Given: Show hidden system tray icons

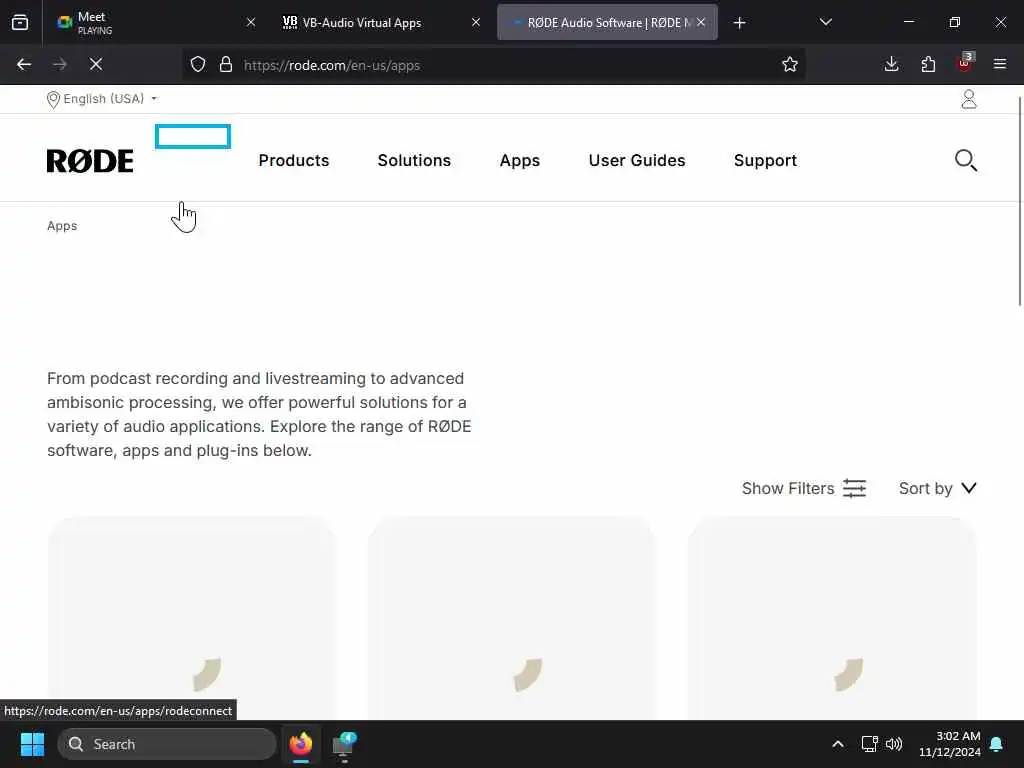Looking at the screenshot, I should 838,744.
